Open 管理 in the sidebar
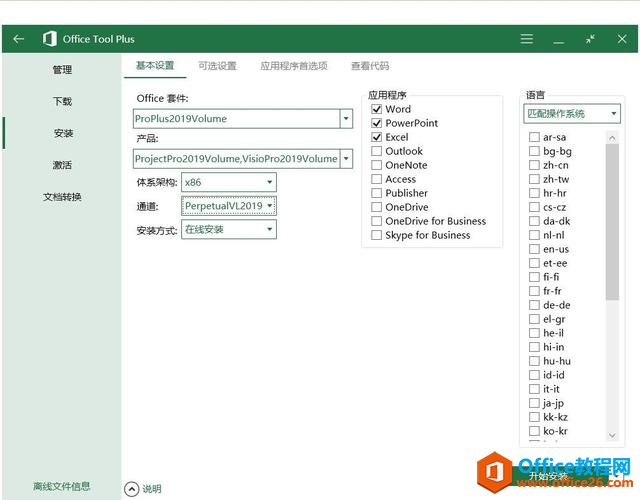The image size is (640, 500). coord(62,69)
